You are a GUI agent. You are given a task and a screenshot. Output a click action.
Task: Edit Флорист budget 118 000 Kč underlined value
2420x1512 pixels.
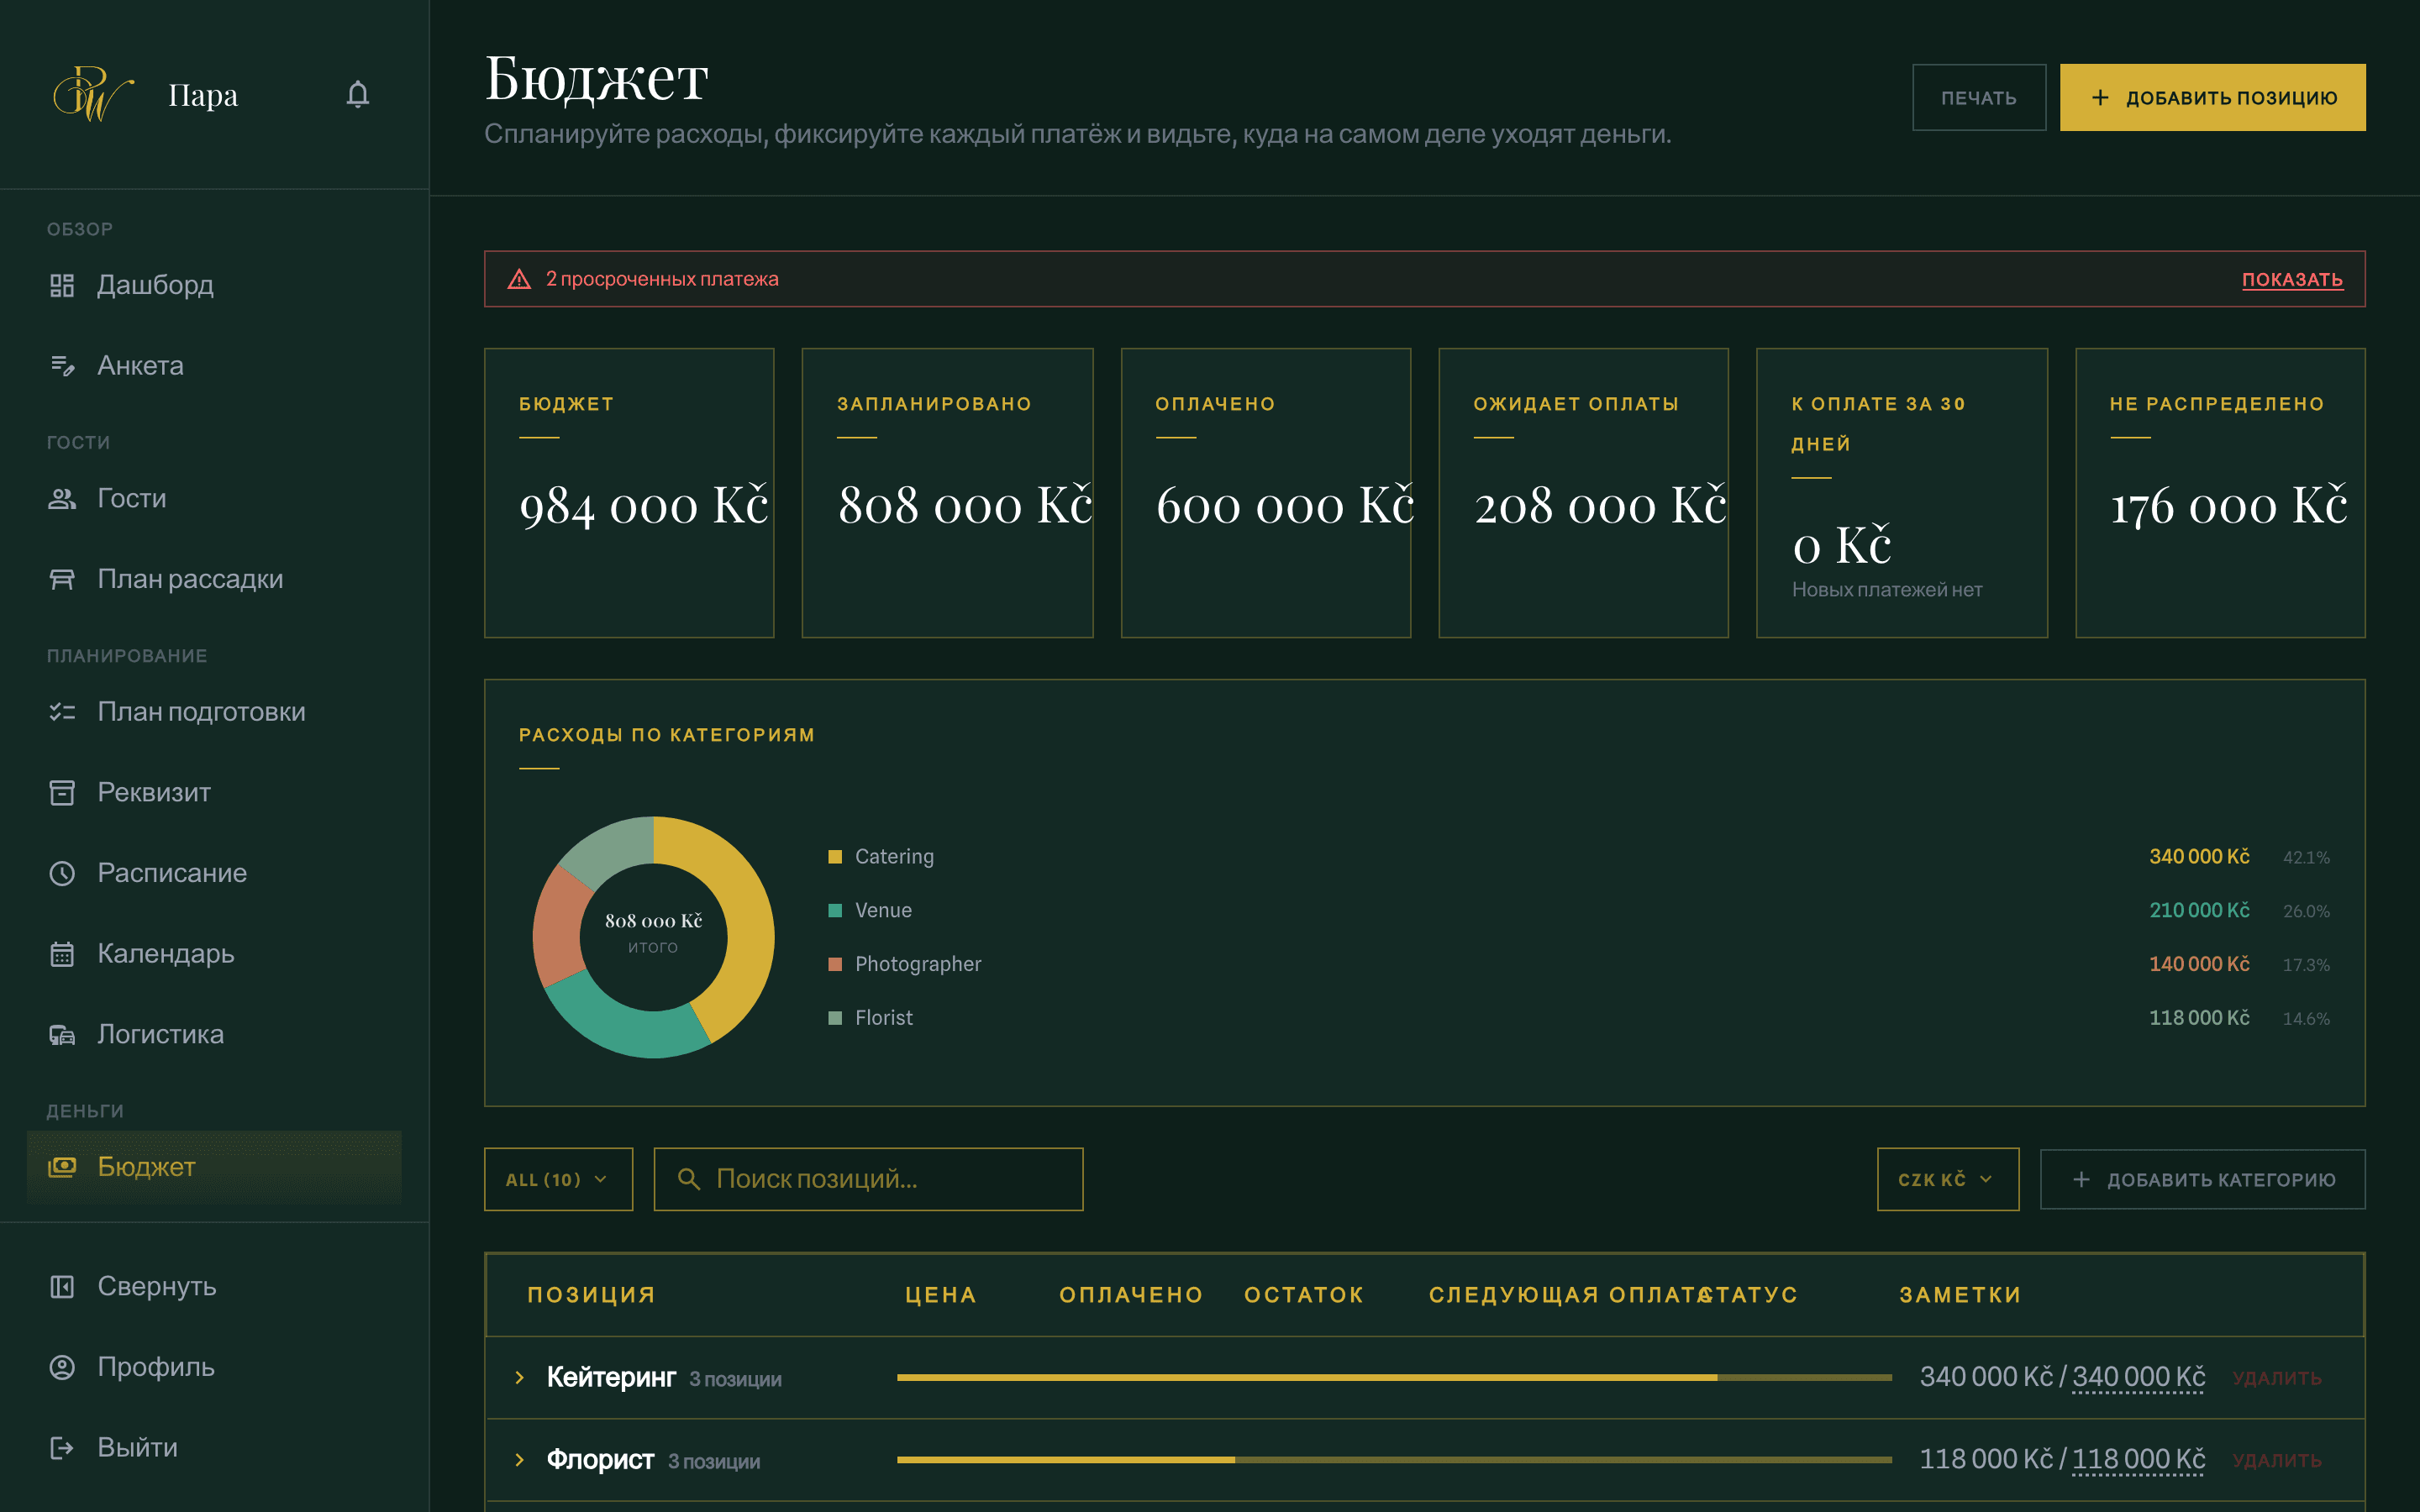[x=2138, y=1459]
